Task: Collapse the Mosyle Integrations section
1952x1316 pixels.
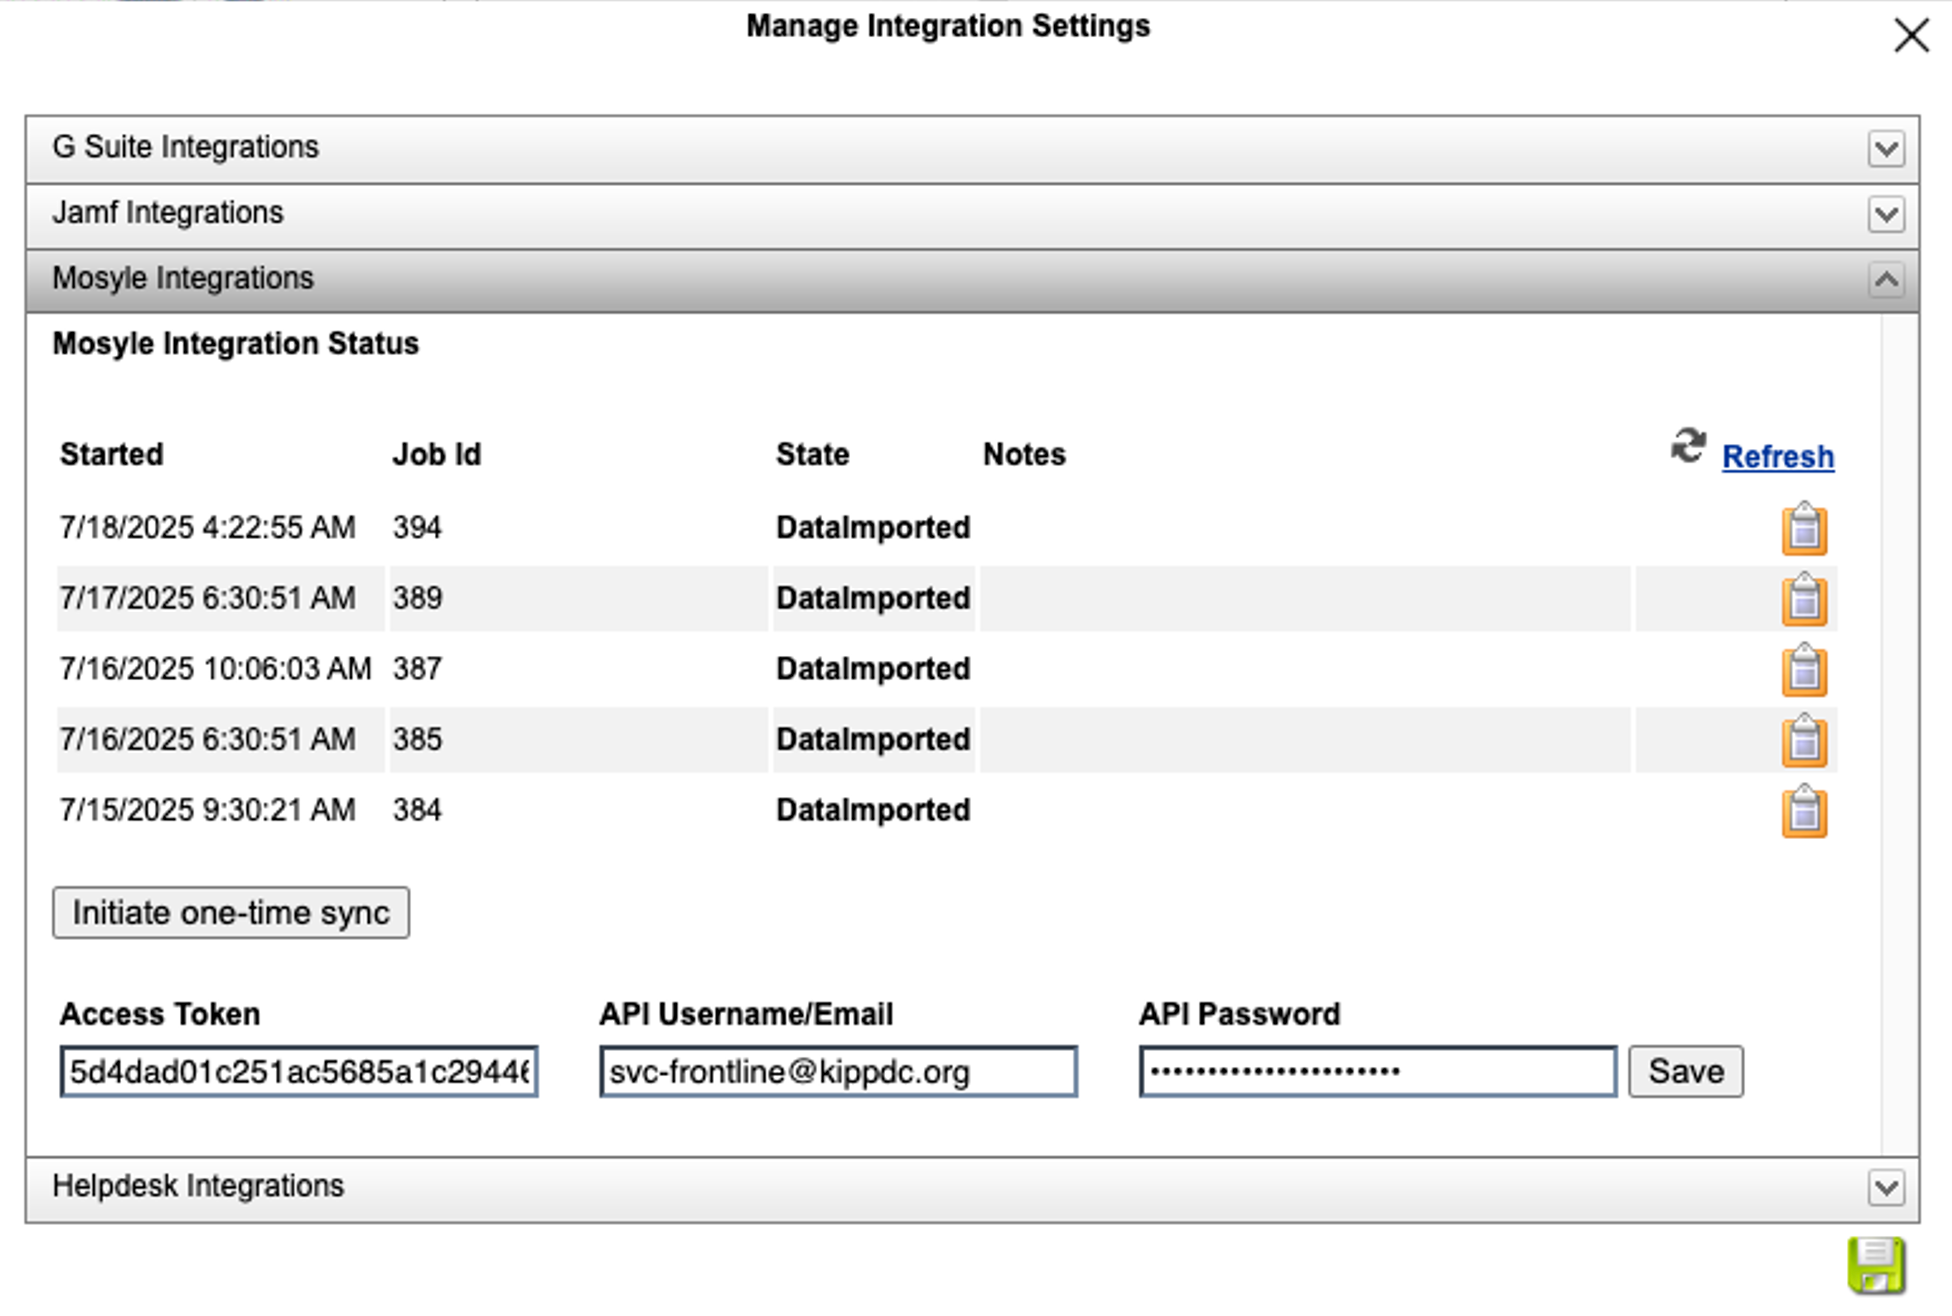Action: 1888,280
